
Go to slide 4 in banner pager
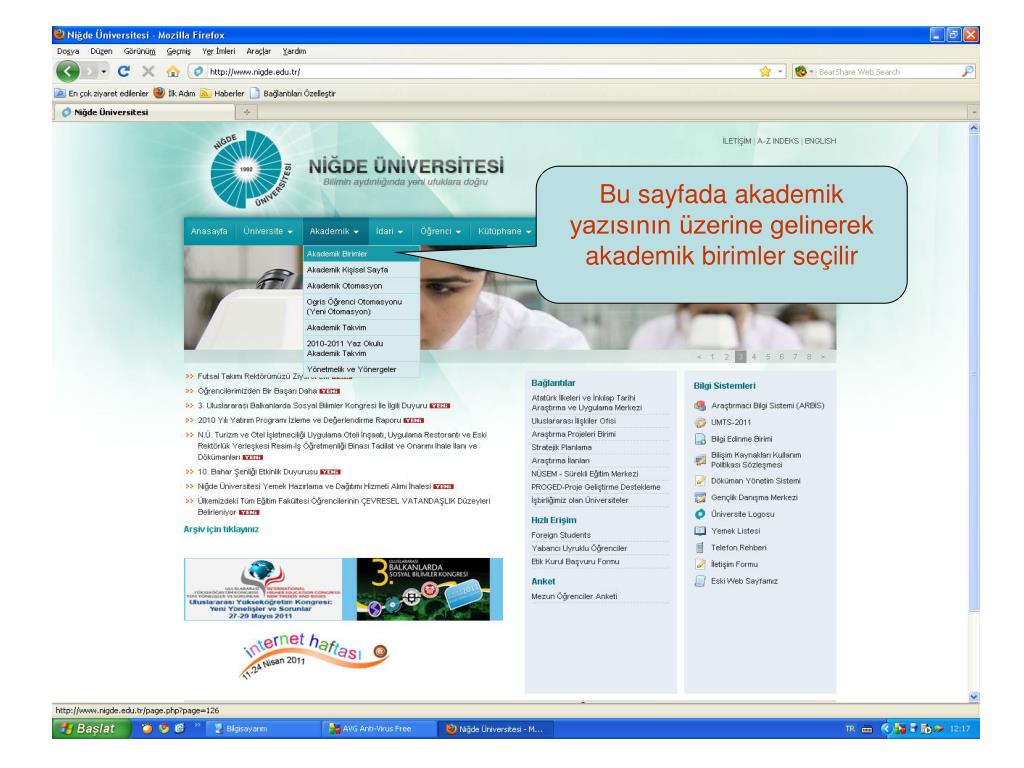[x=754, y=357]
